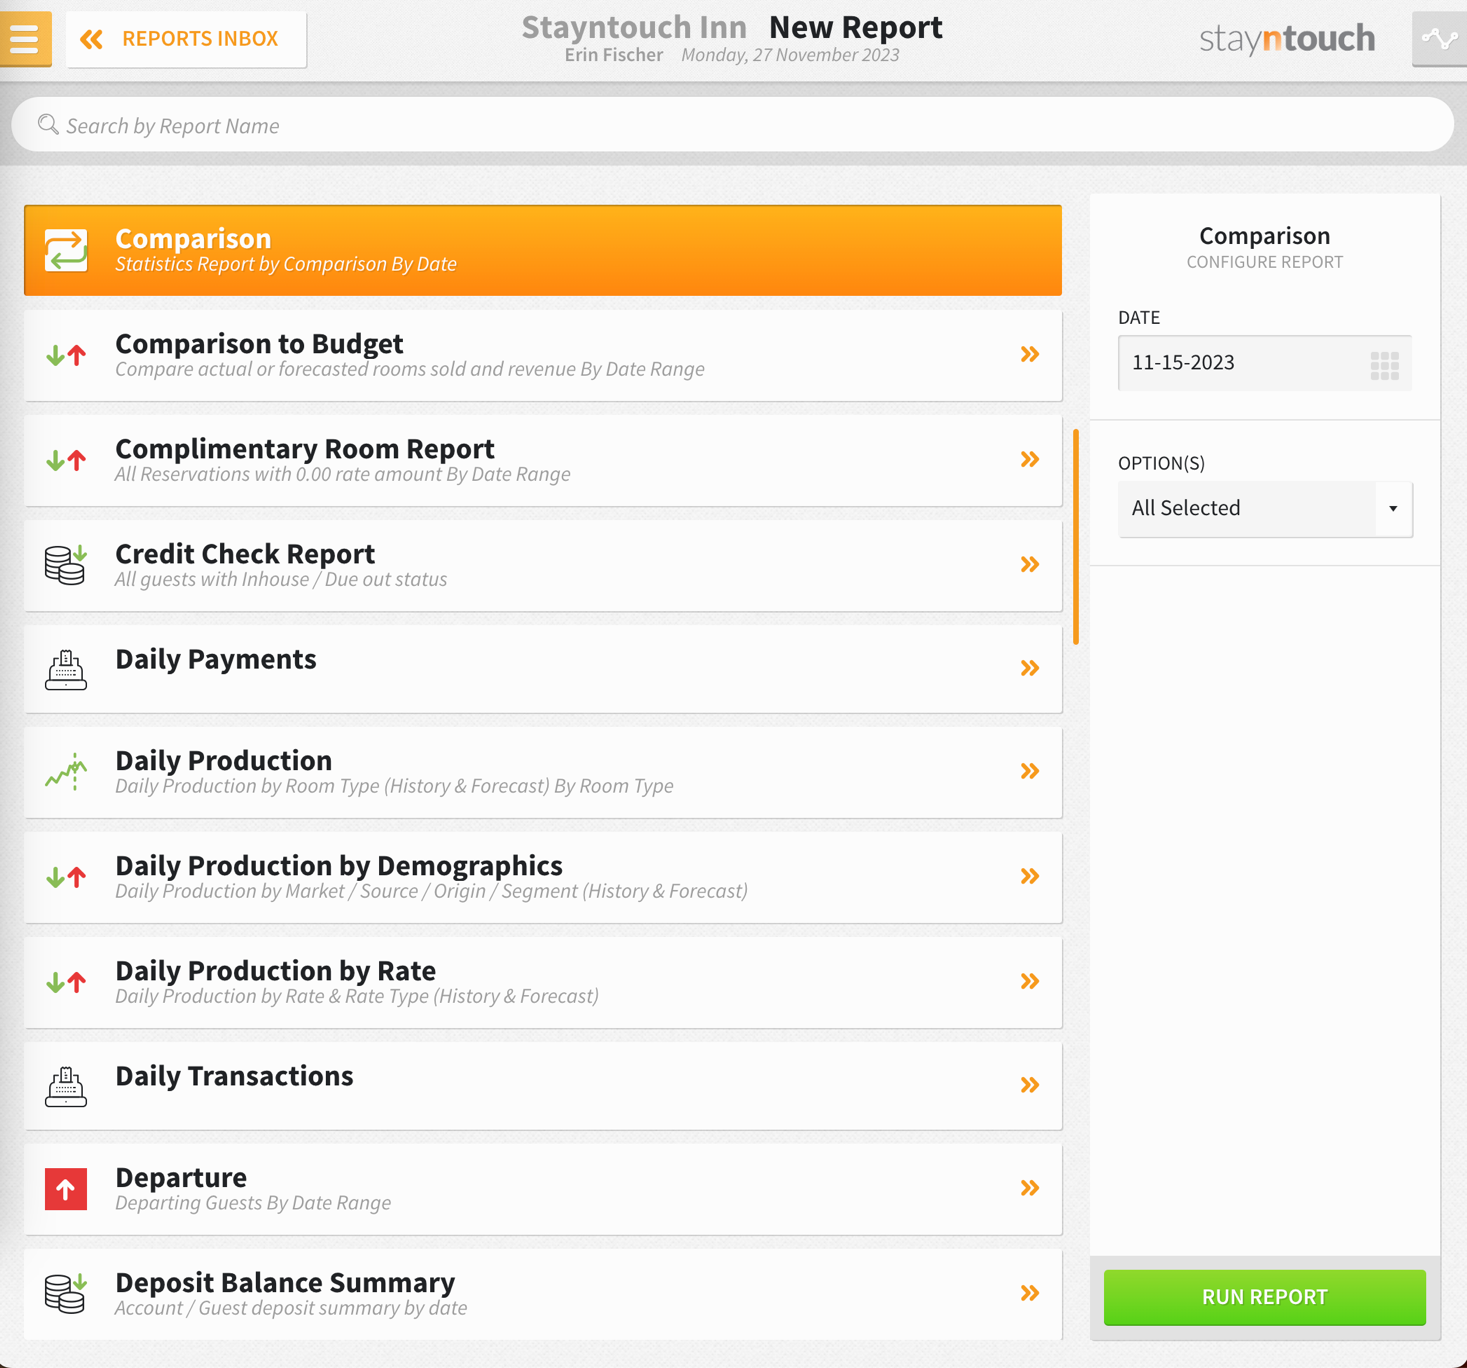Select the 'Daily Production by Demographics' title
Viewport: 1467px width, 1368px height.
point(339,865)
